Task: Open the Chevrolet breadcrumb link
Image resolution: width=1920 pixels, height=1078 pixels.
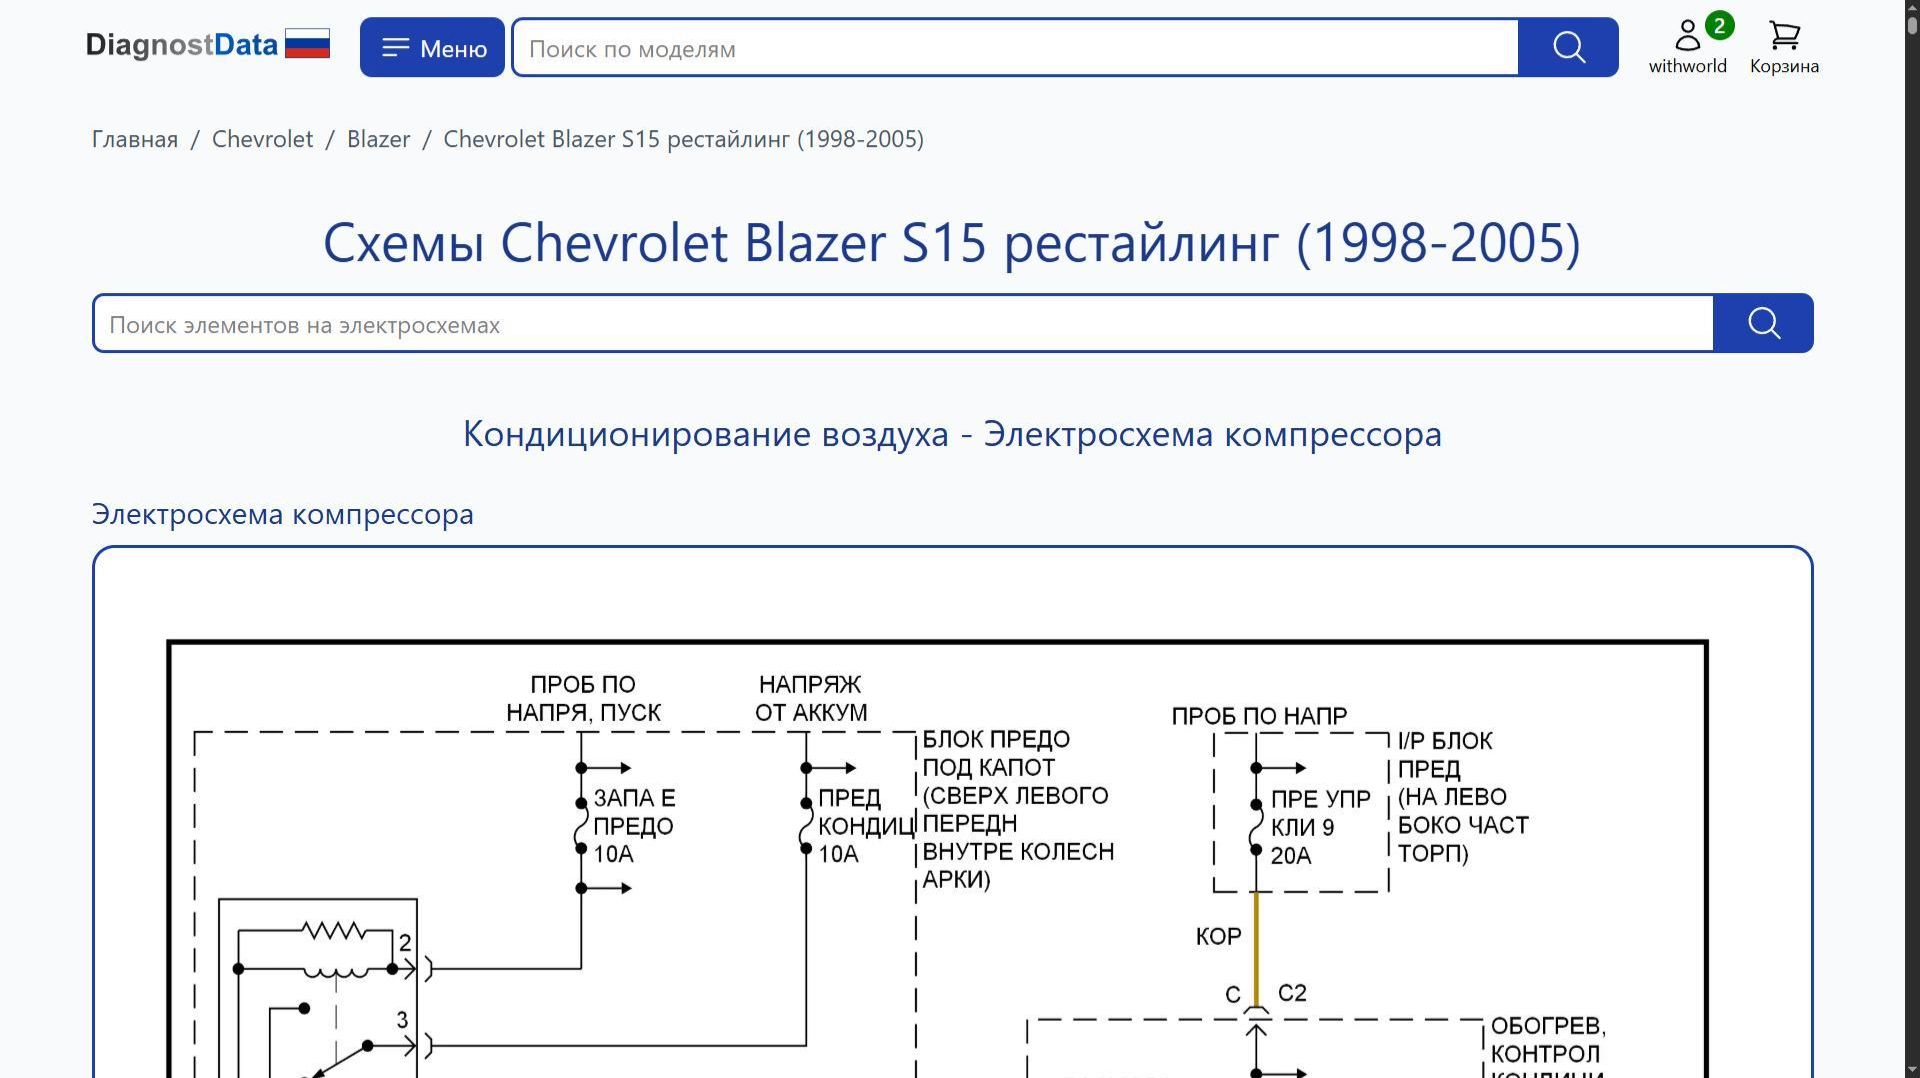Action: 262,139
